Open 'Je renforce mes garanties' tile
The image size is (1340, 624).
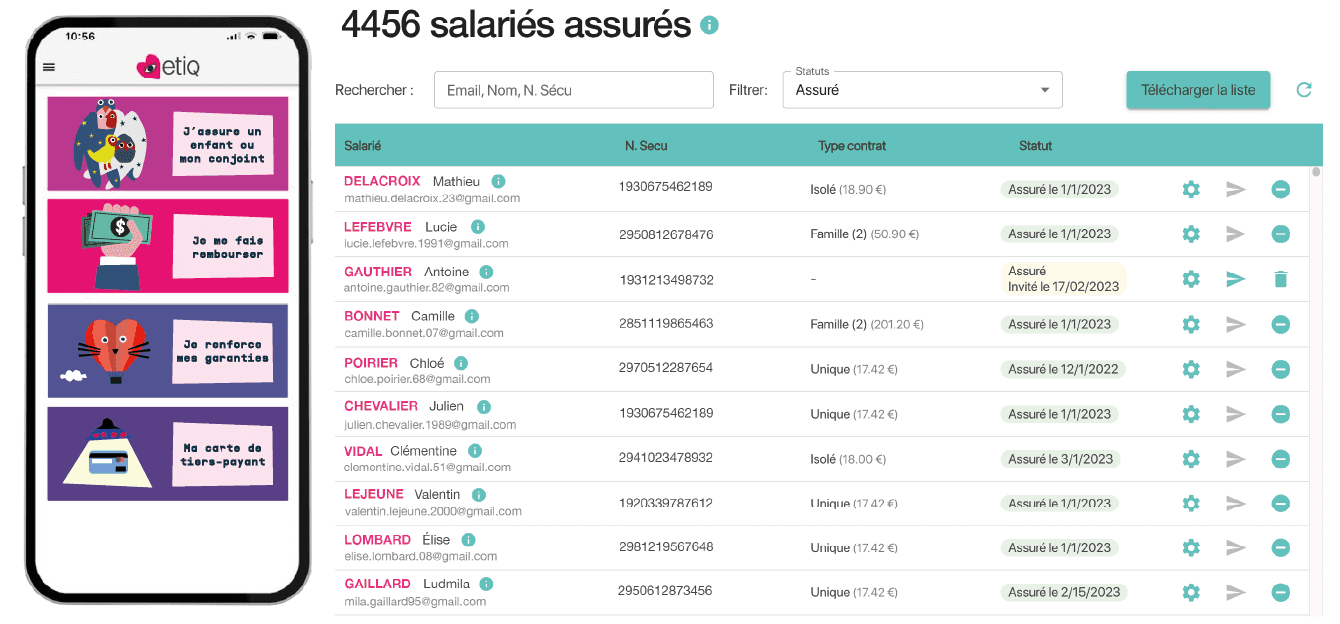168,350
